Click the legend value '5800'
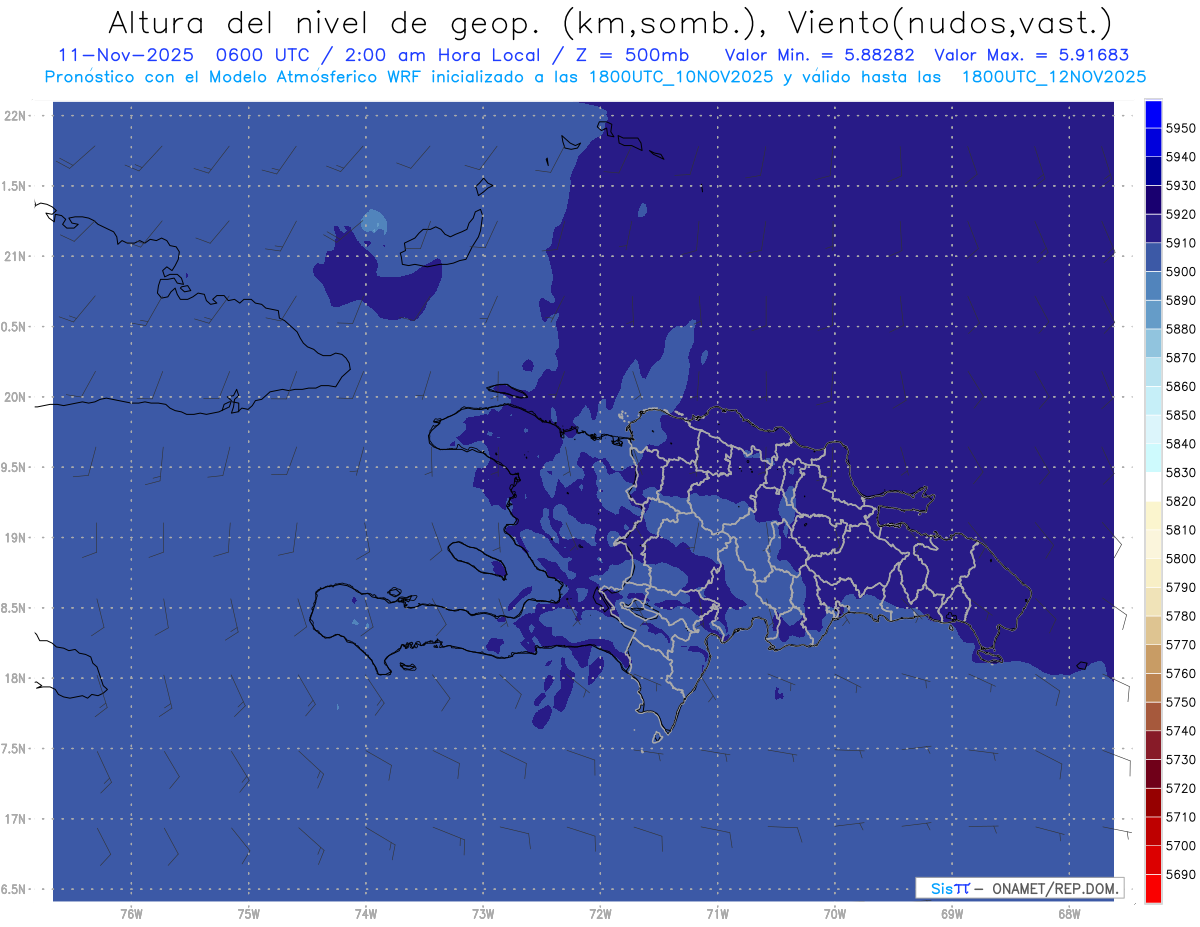Viewport: 1200px width, 927px height. [x=1180, y=559]
